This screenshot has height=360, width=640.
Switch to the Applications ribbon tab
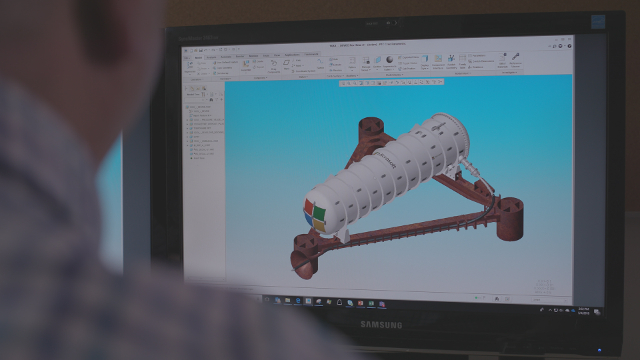point(292,55)
